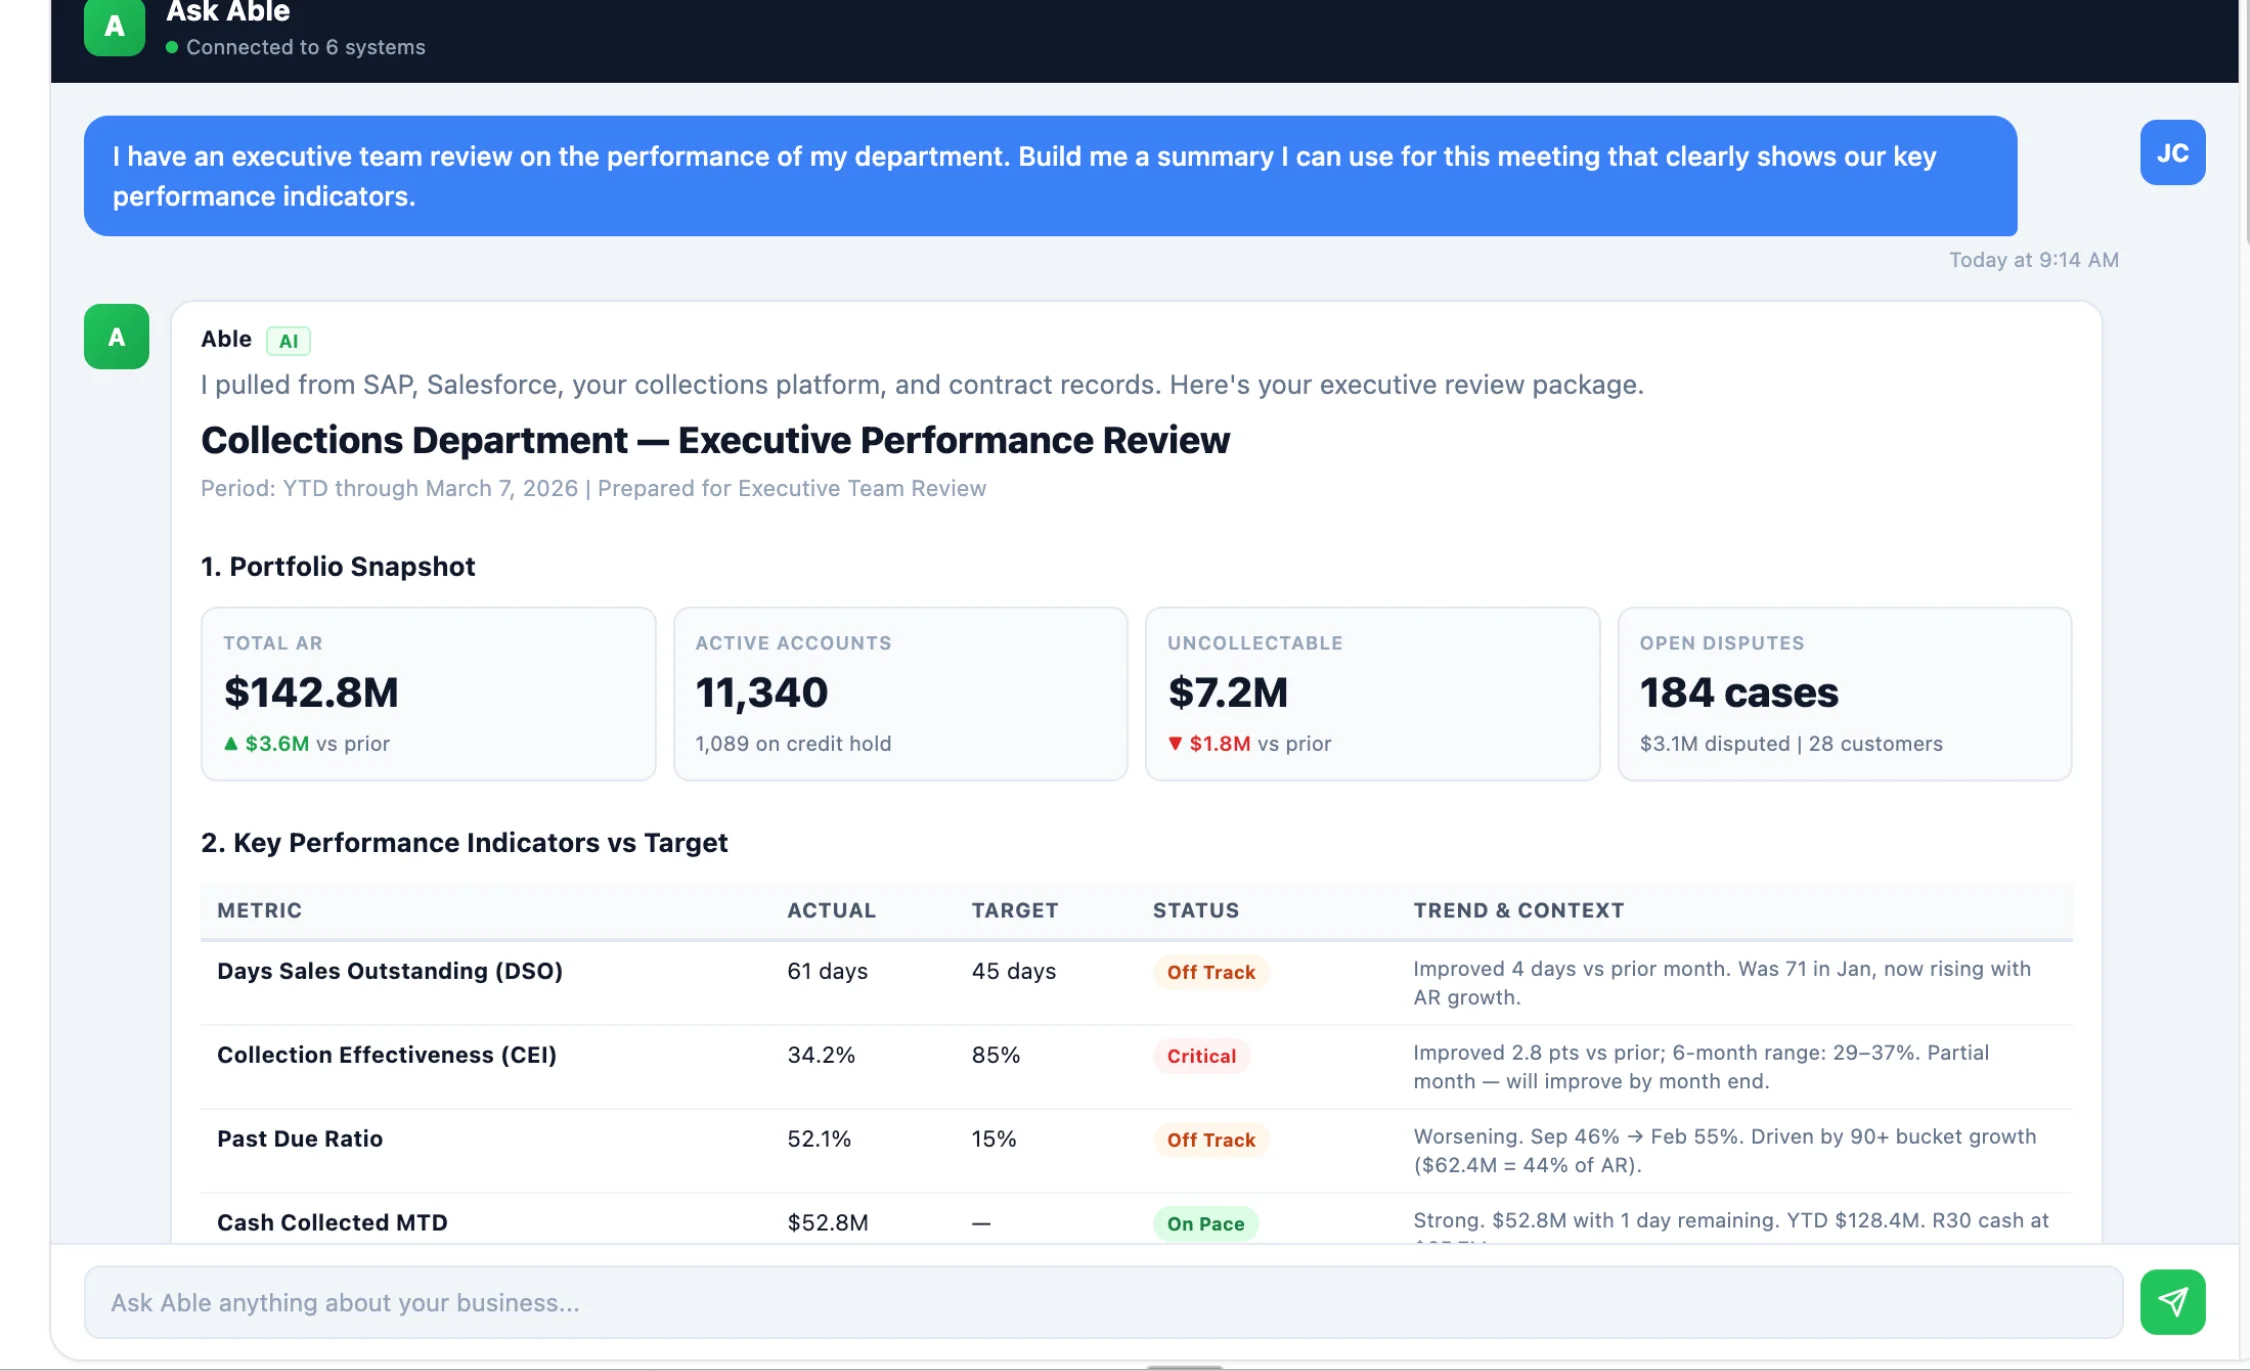Click the 52.1% past due actual value
The image size is (2250, 1371).
click(x=819, y=1139)
